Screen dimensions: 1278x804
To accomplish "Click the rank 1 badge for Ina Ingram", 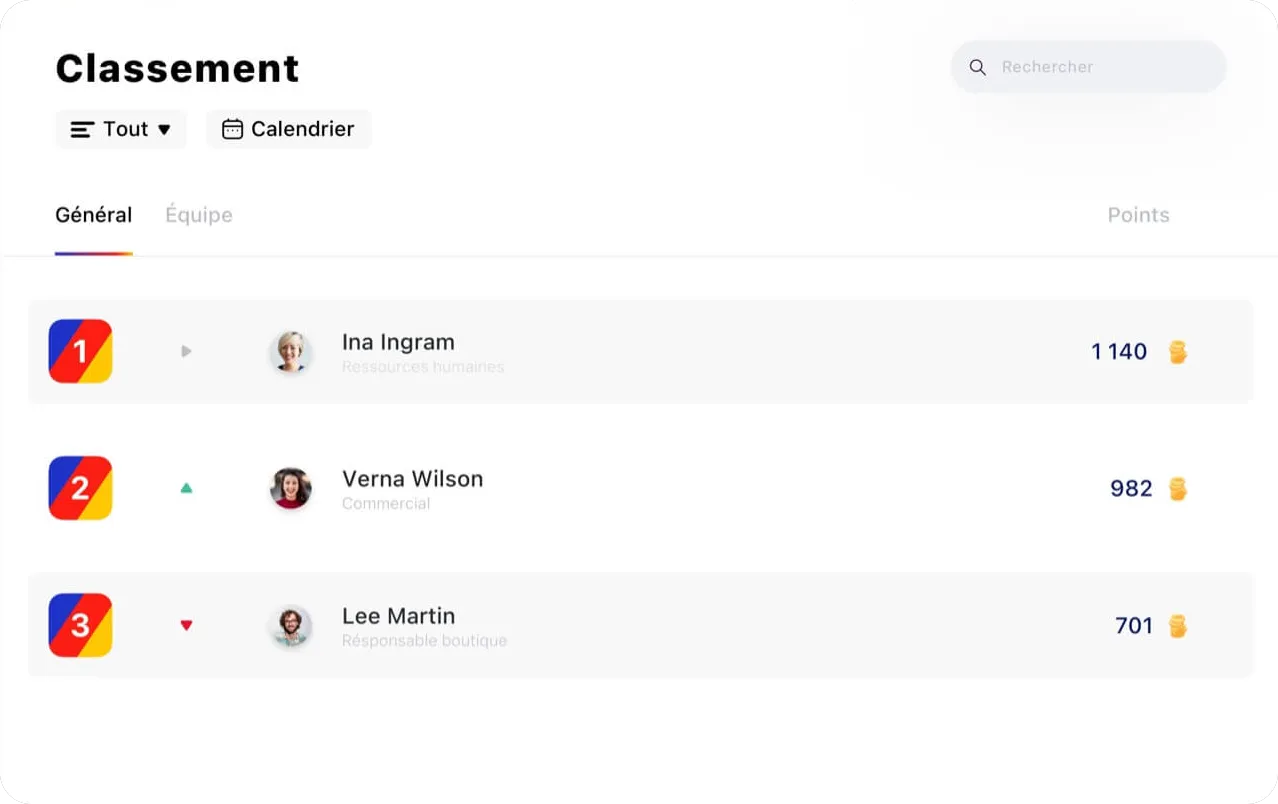I will [x=80, y=351].
